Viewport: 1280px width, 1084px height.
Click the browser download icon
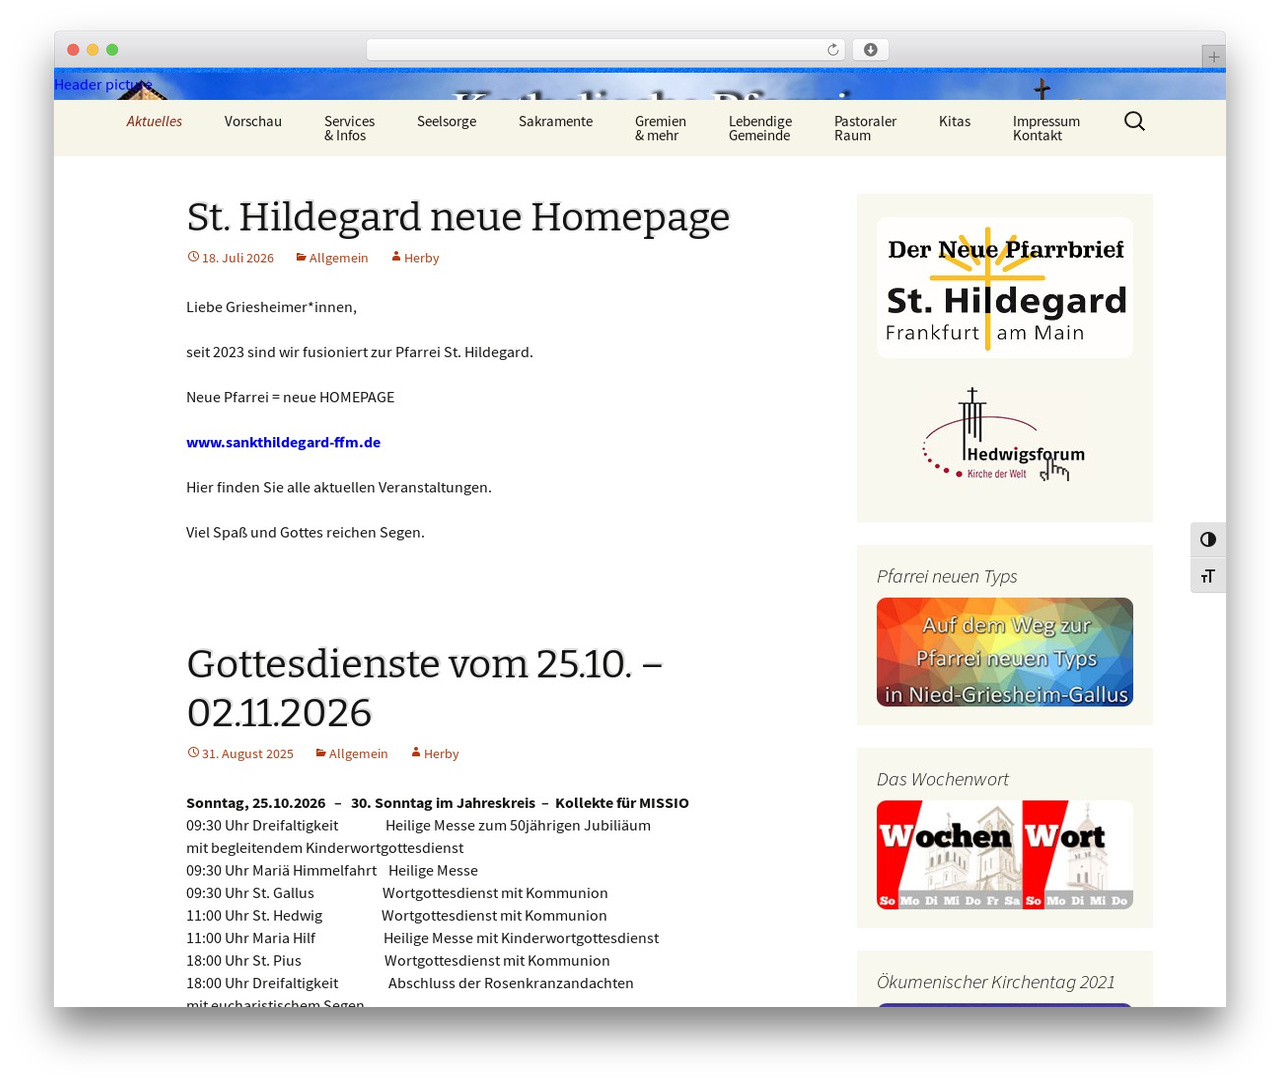point(871,50)
